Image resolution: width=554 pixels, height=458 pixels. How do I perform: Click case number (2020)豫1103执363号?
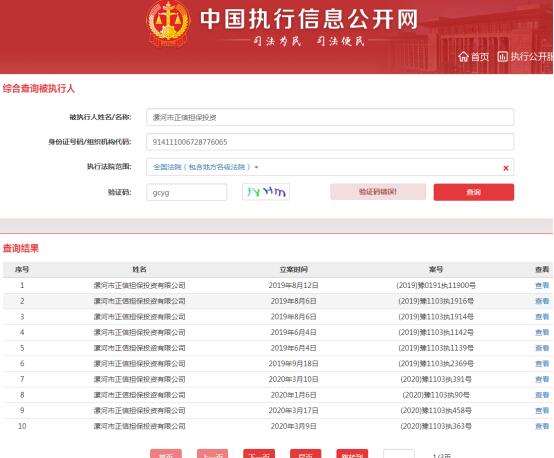pos(436,427)
